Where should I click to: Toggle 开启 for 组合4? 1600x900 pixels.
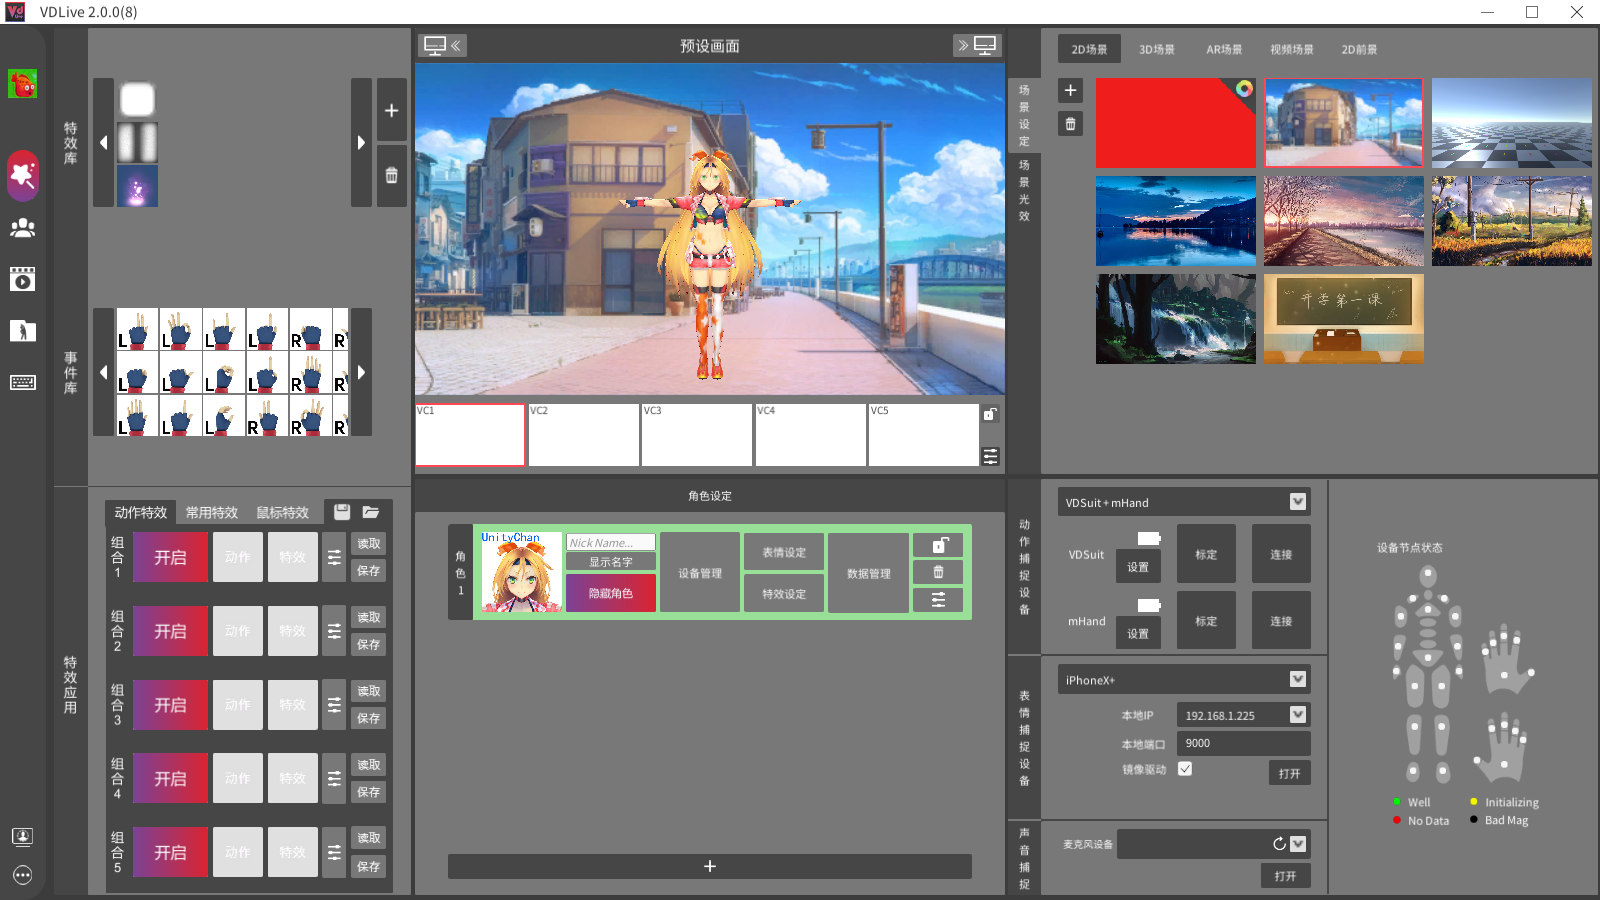click(x=170, y=779)
